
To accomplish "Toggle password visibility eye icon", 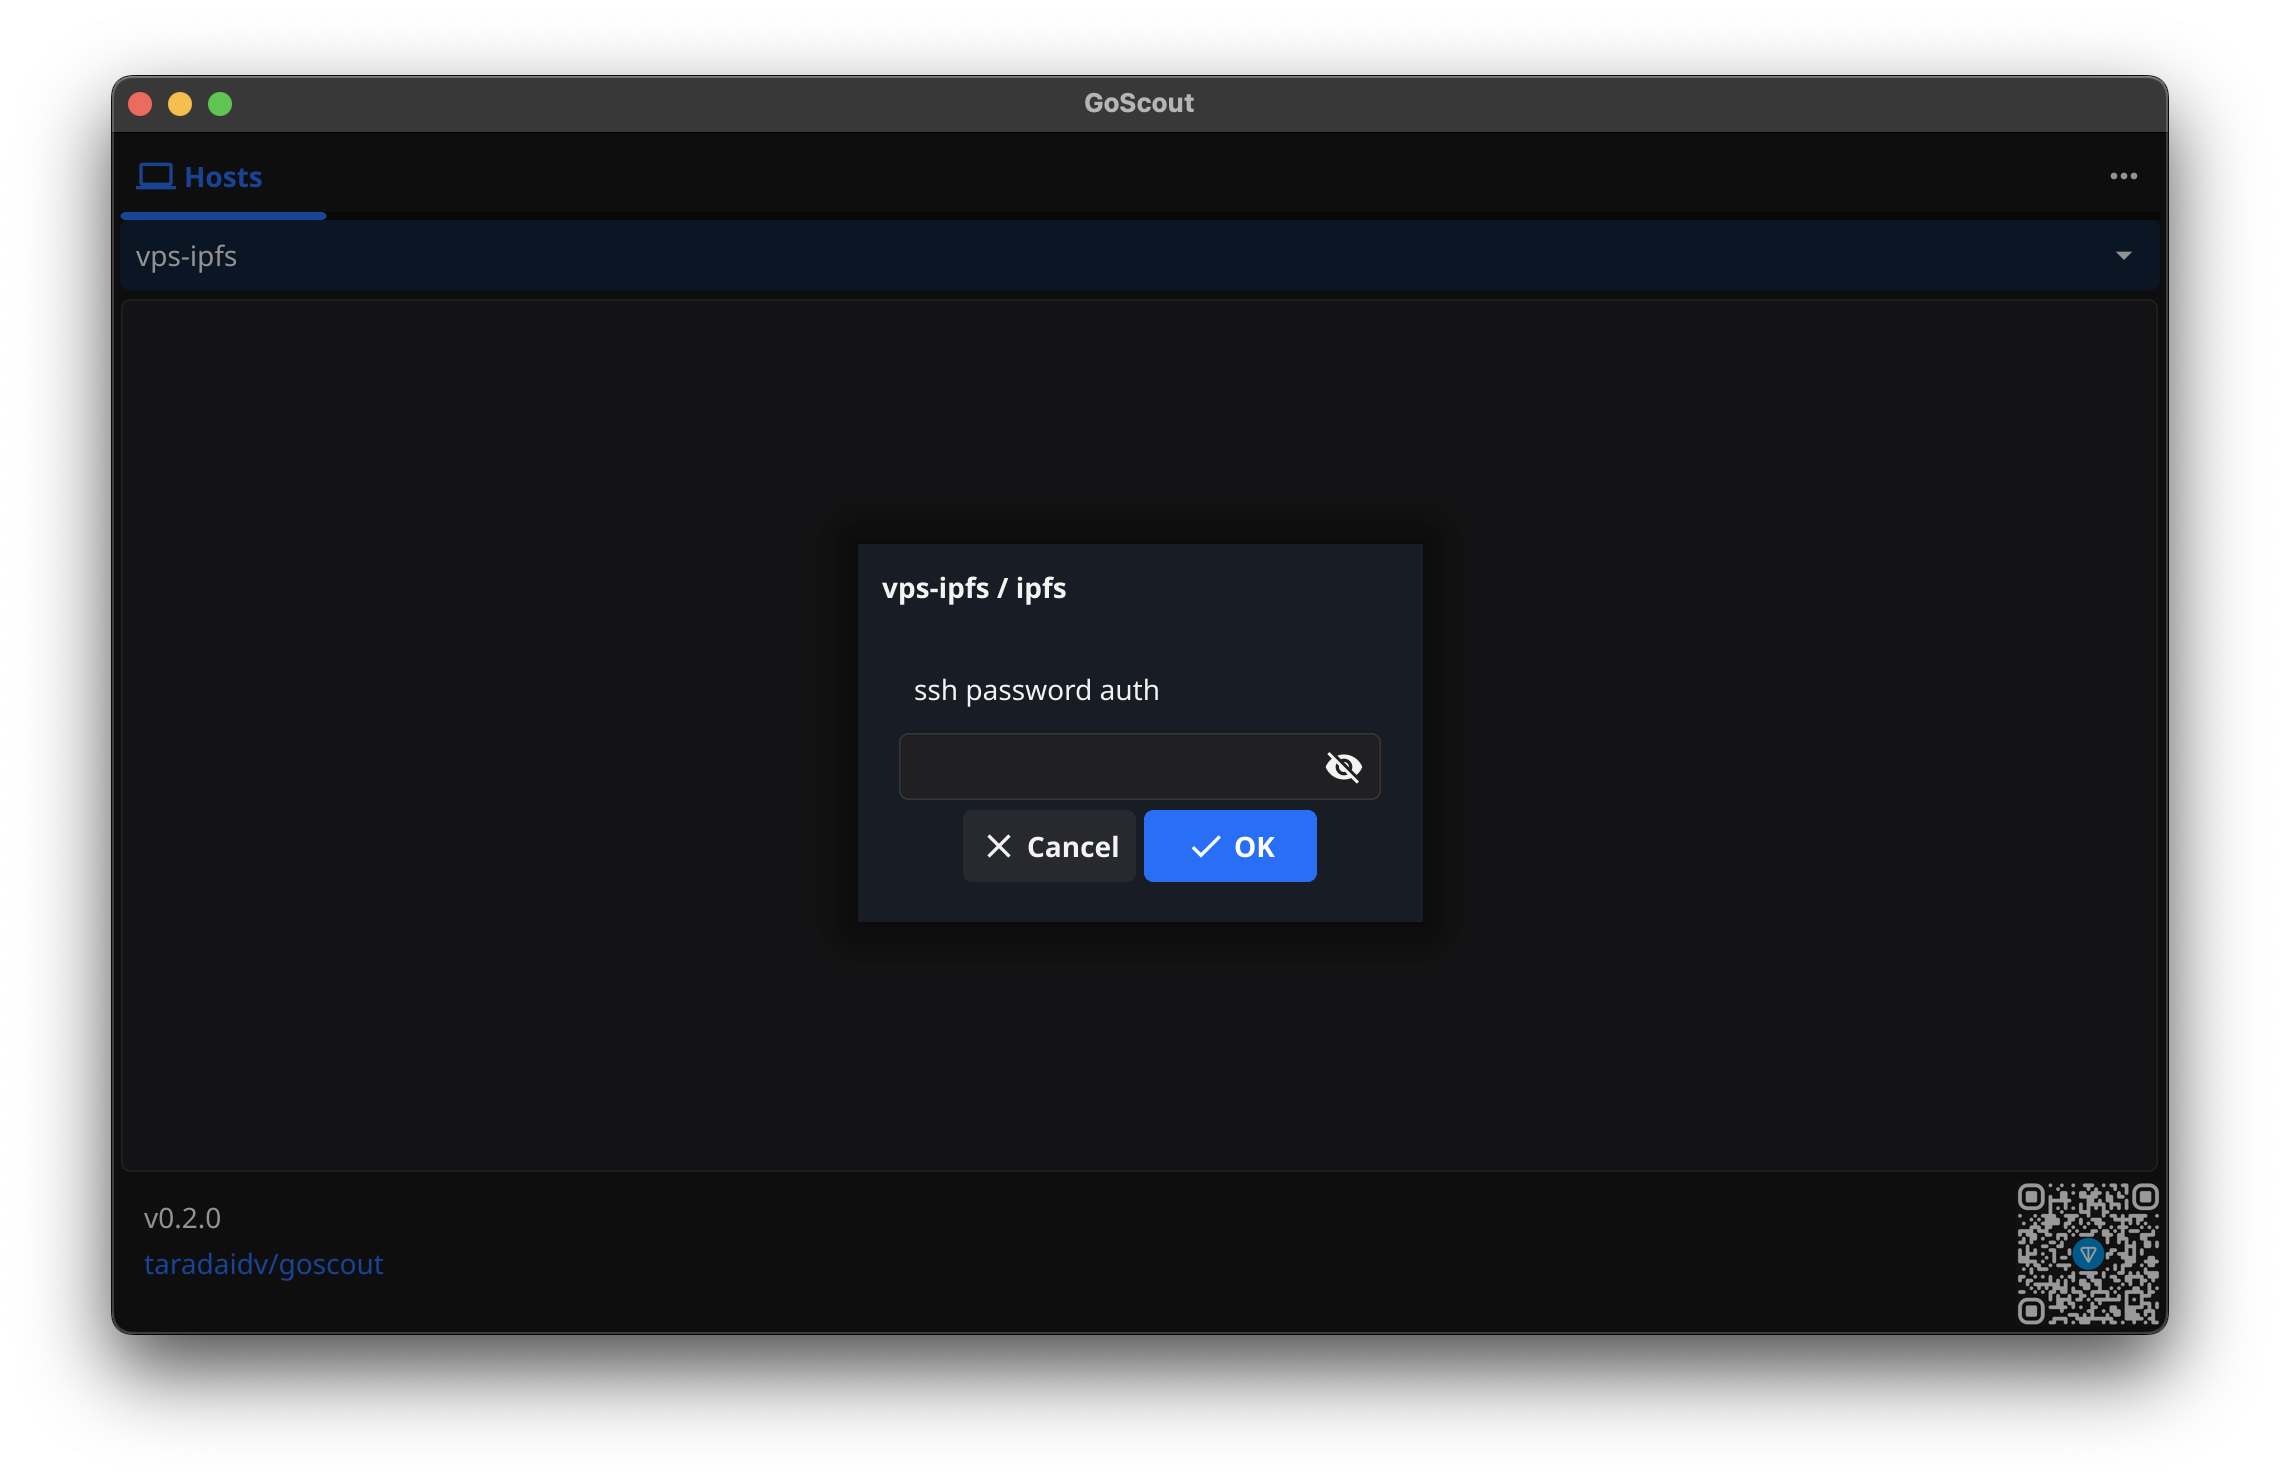I will click(1343, 766).
